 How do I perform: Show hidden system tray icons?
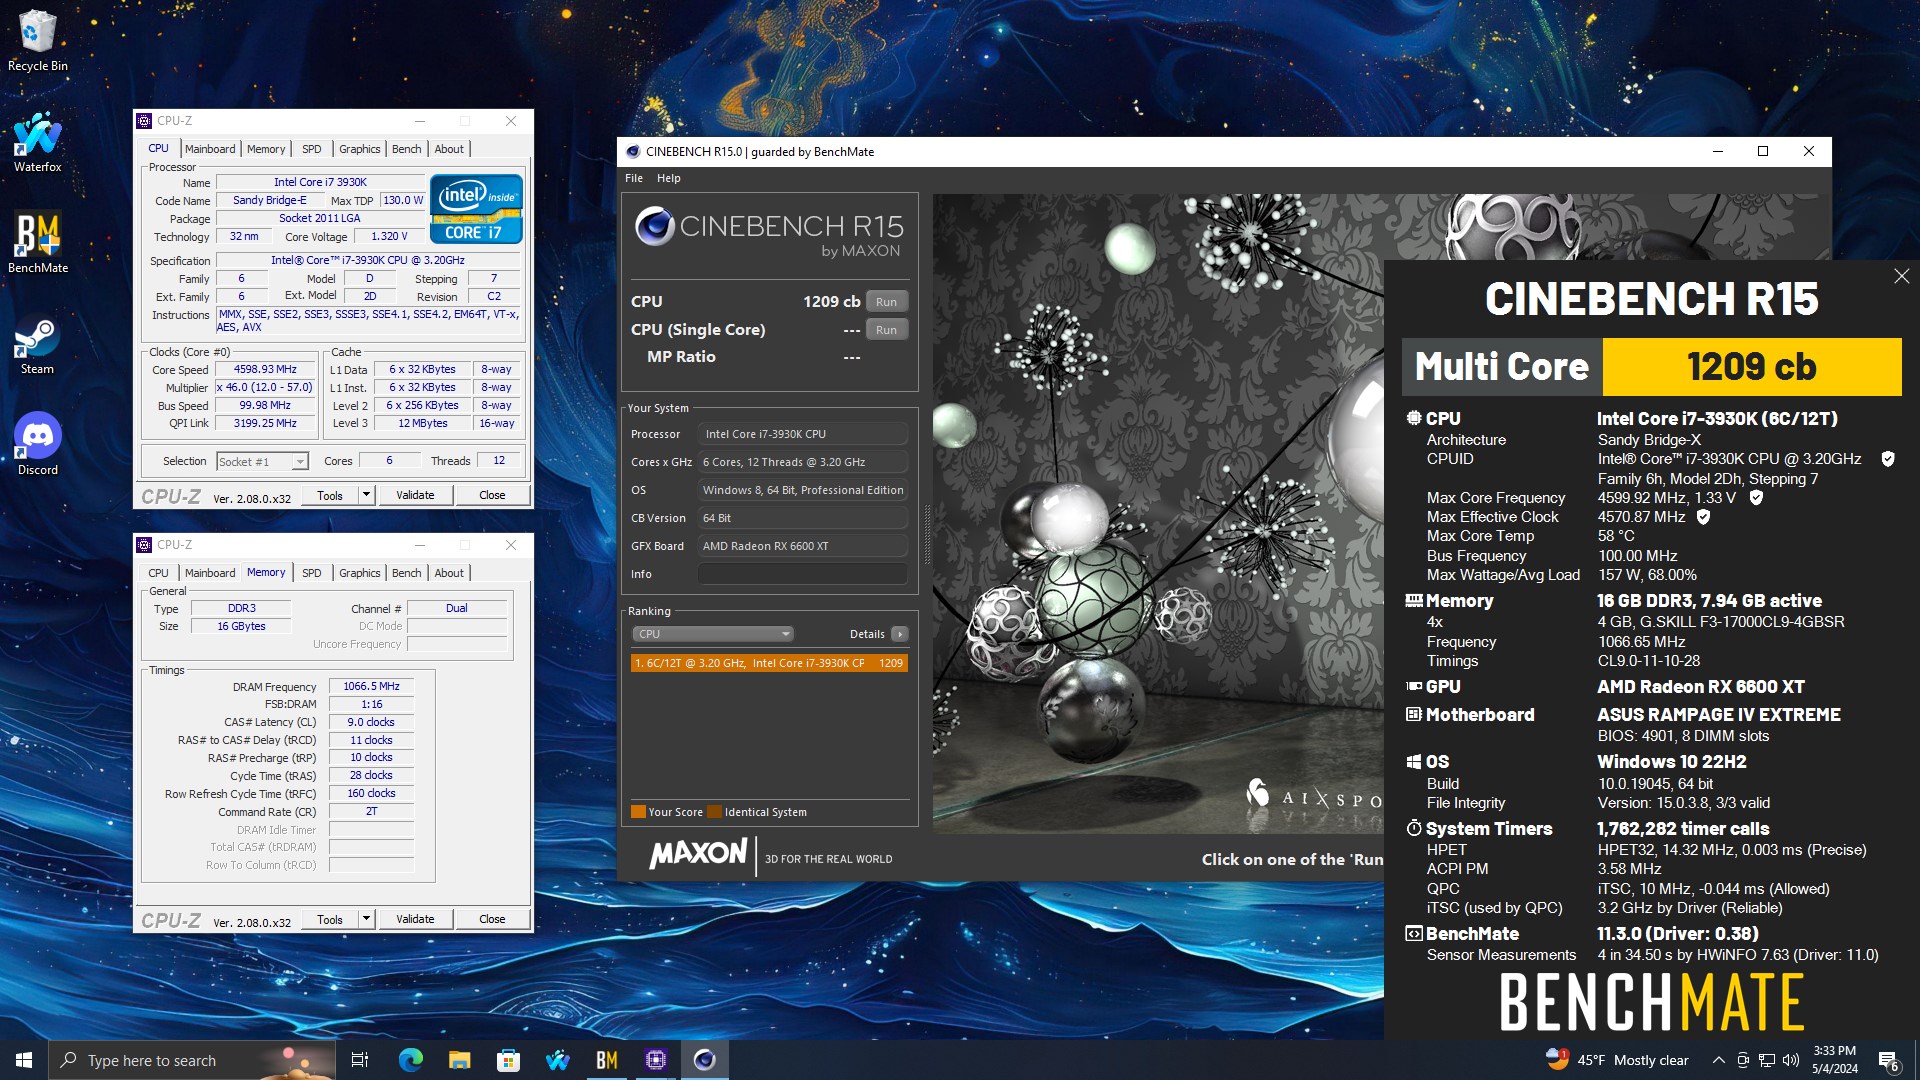(x=1718, y=1060)
